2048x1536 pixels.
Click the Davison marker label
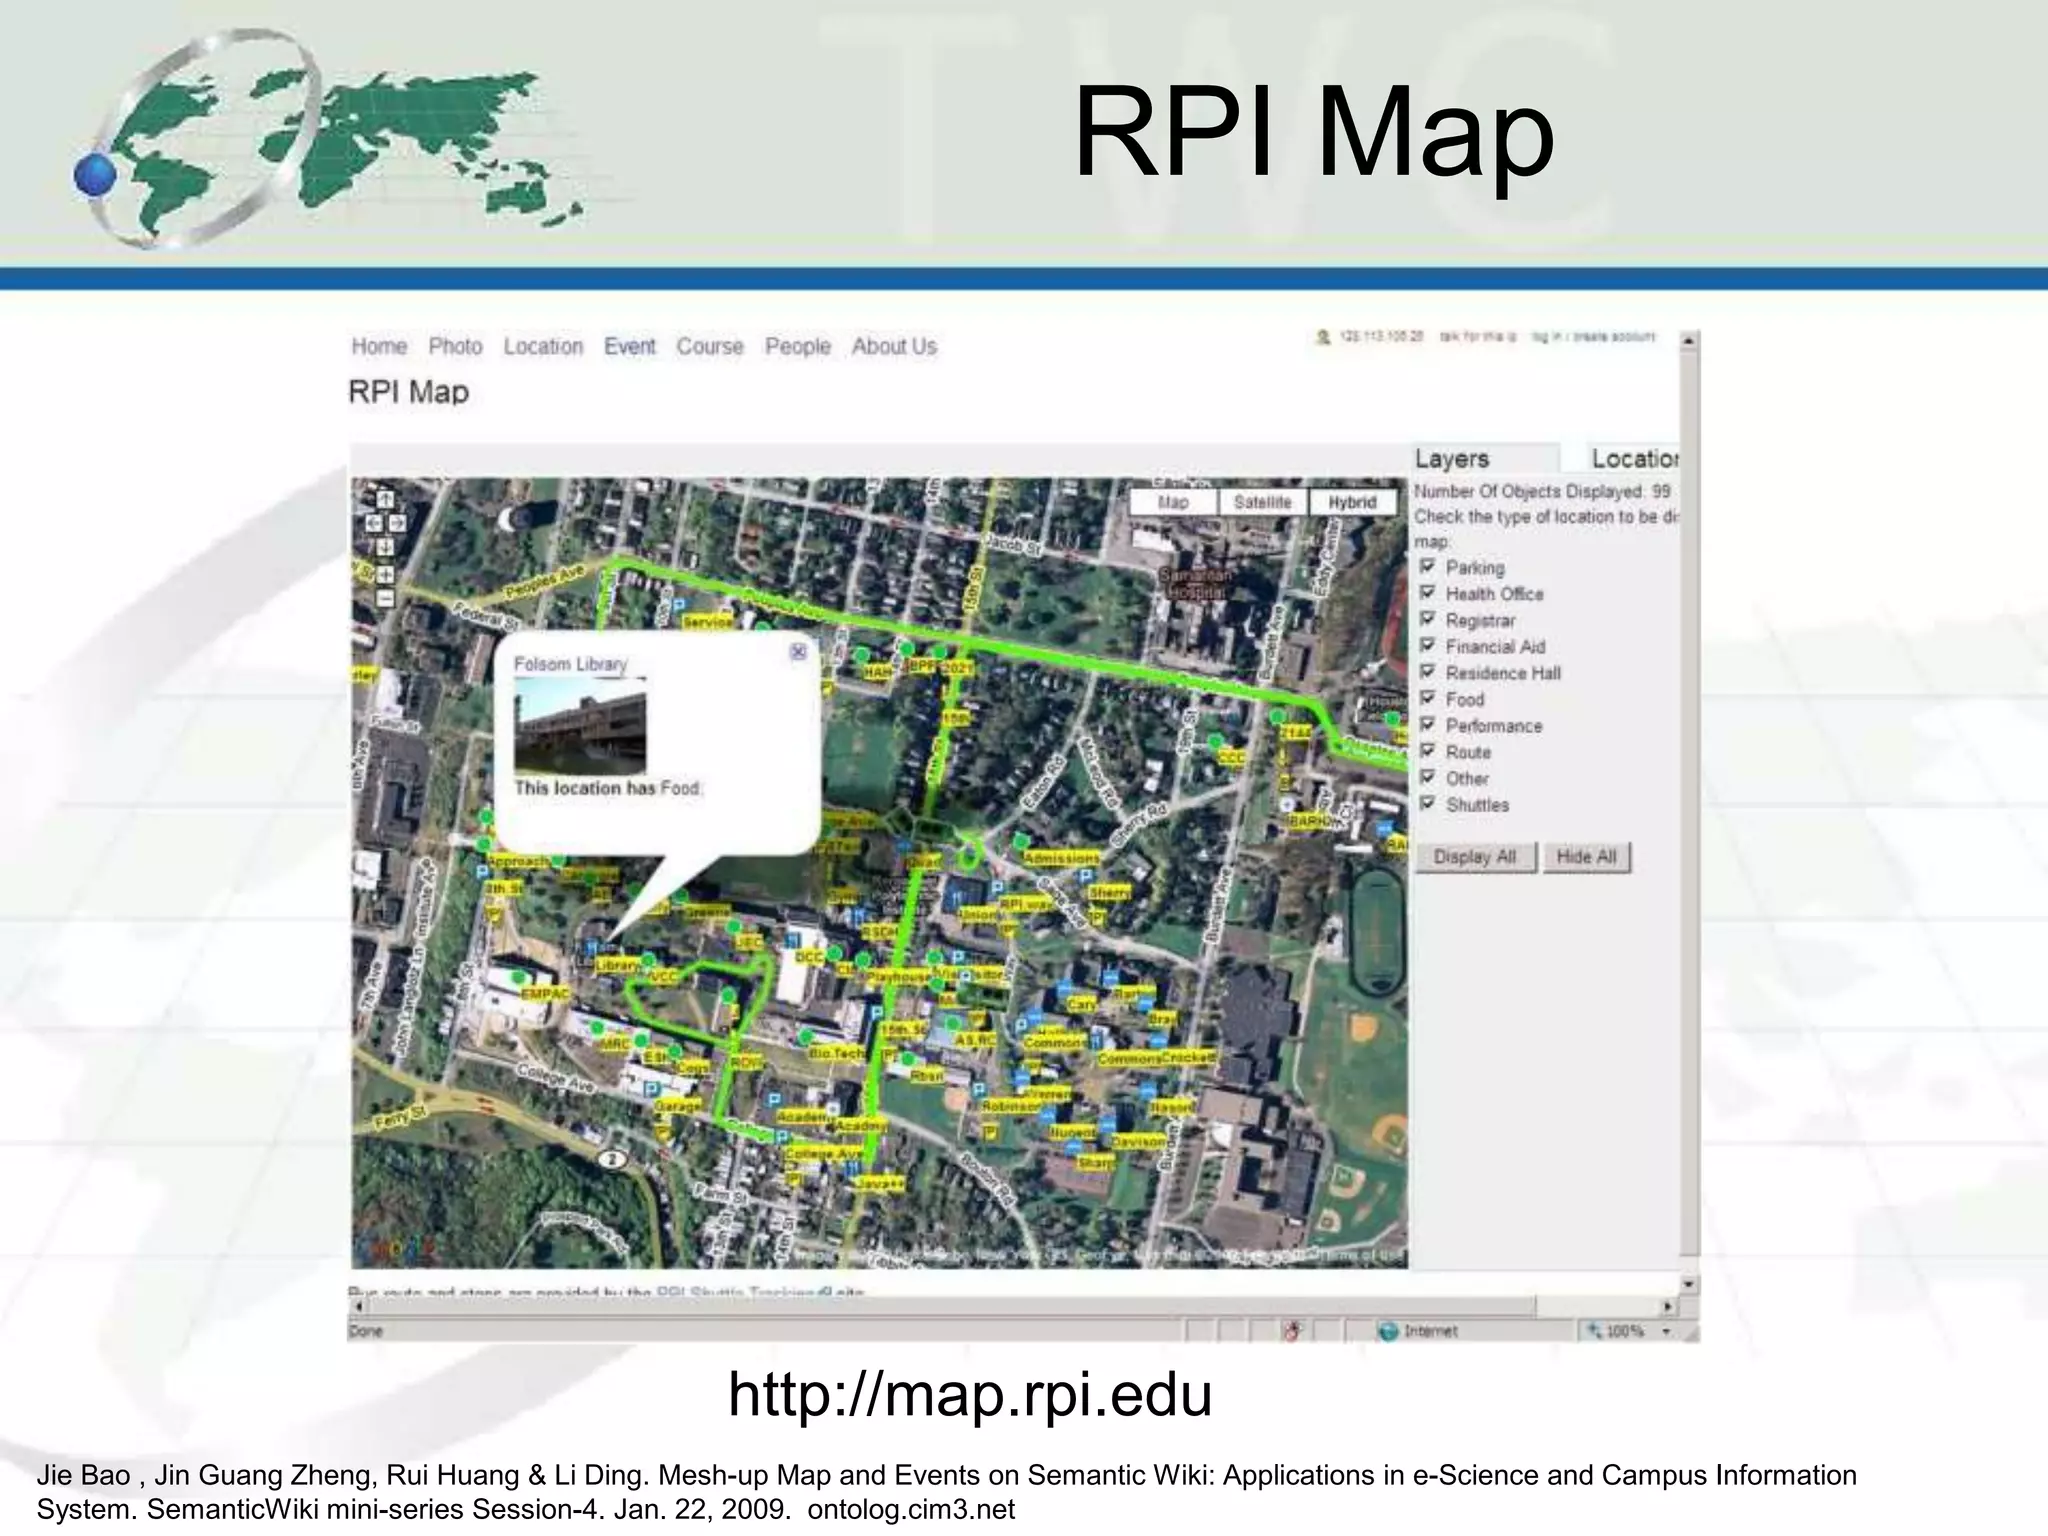[x=1138, y=1141]
